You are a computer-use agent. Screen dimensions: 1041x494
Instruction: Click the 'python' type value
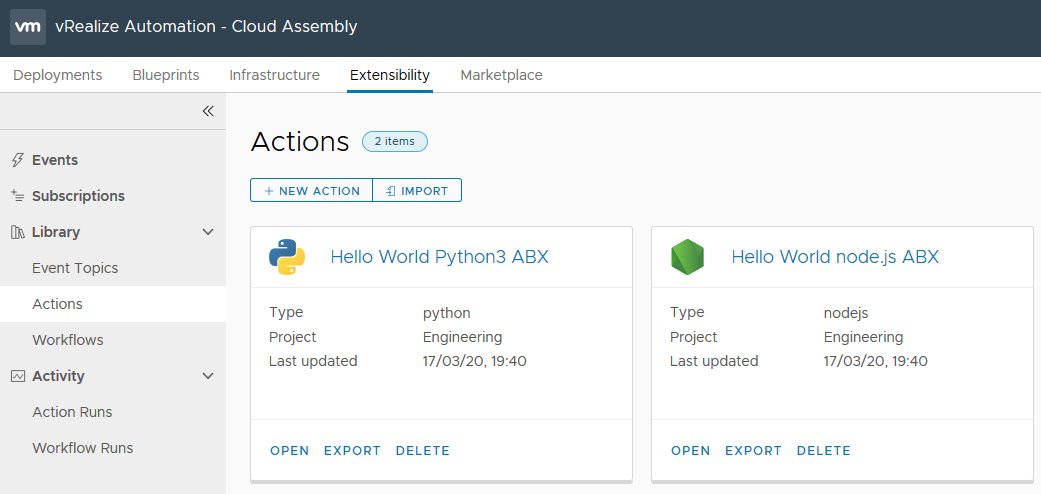(x=447, y=313)
